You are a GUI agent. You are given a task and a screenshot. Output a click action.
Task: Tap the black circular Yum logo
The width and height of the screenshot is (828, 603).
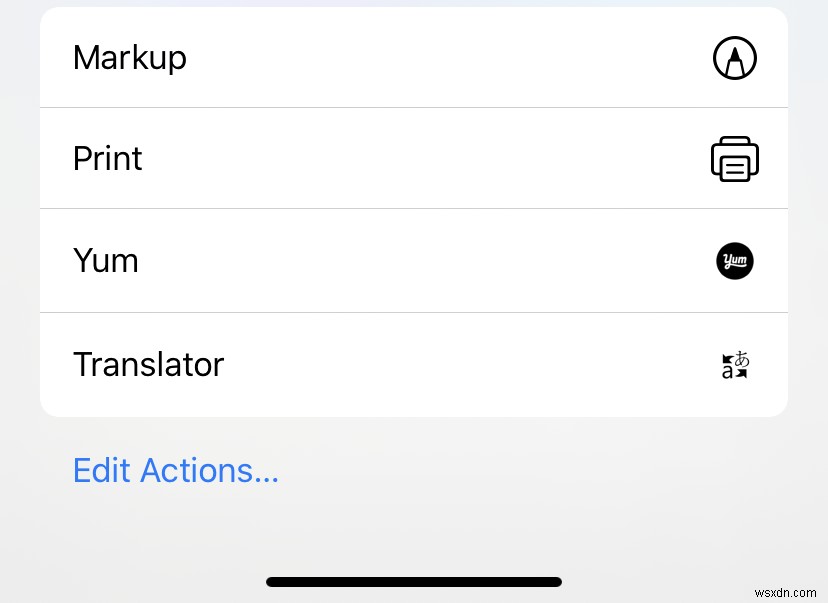pyautogui.click(x=735, y=261)
